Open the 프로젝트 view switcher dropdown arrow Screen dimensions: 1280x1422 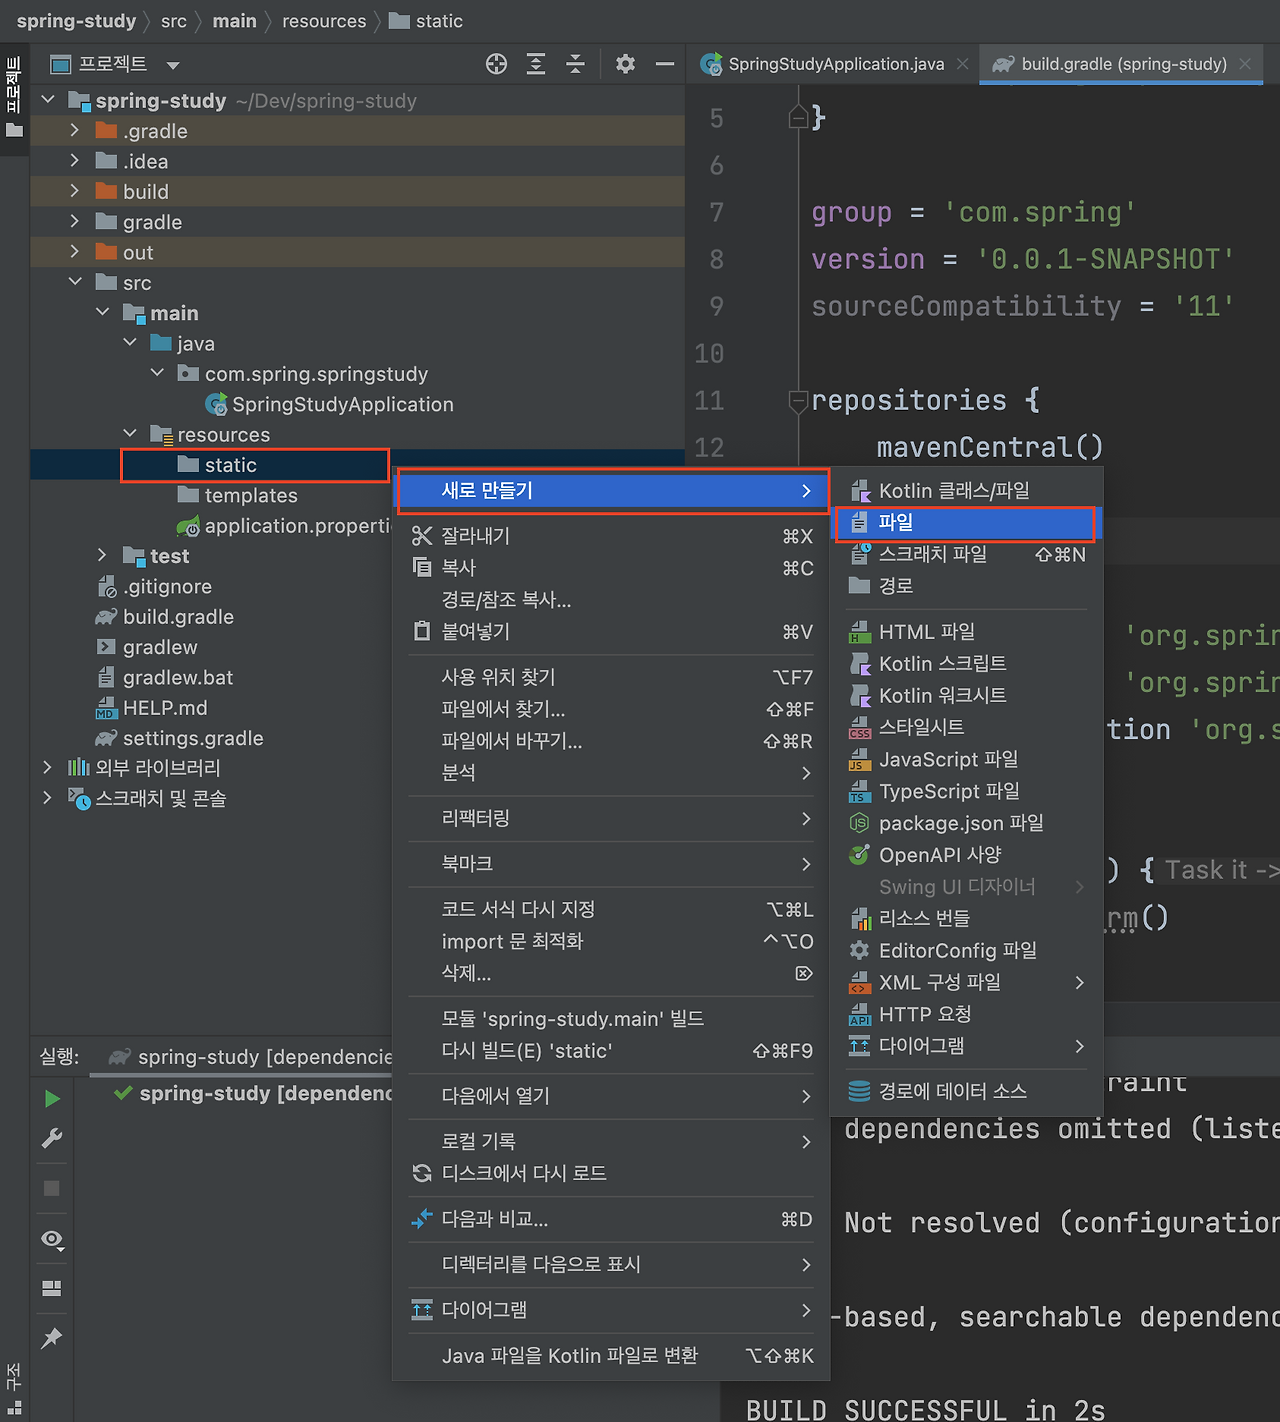tap(172, 64)
